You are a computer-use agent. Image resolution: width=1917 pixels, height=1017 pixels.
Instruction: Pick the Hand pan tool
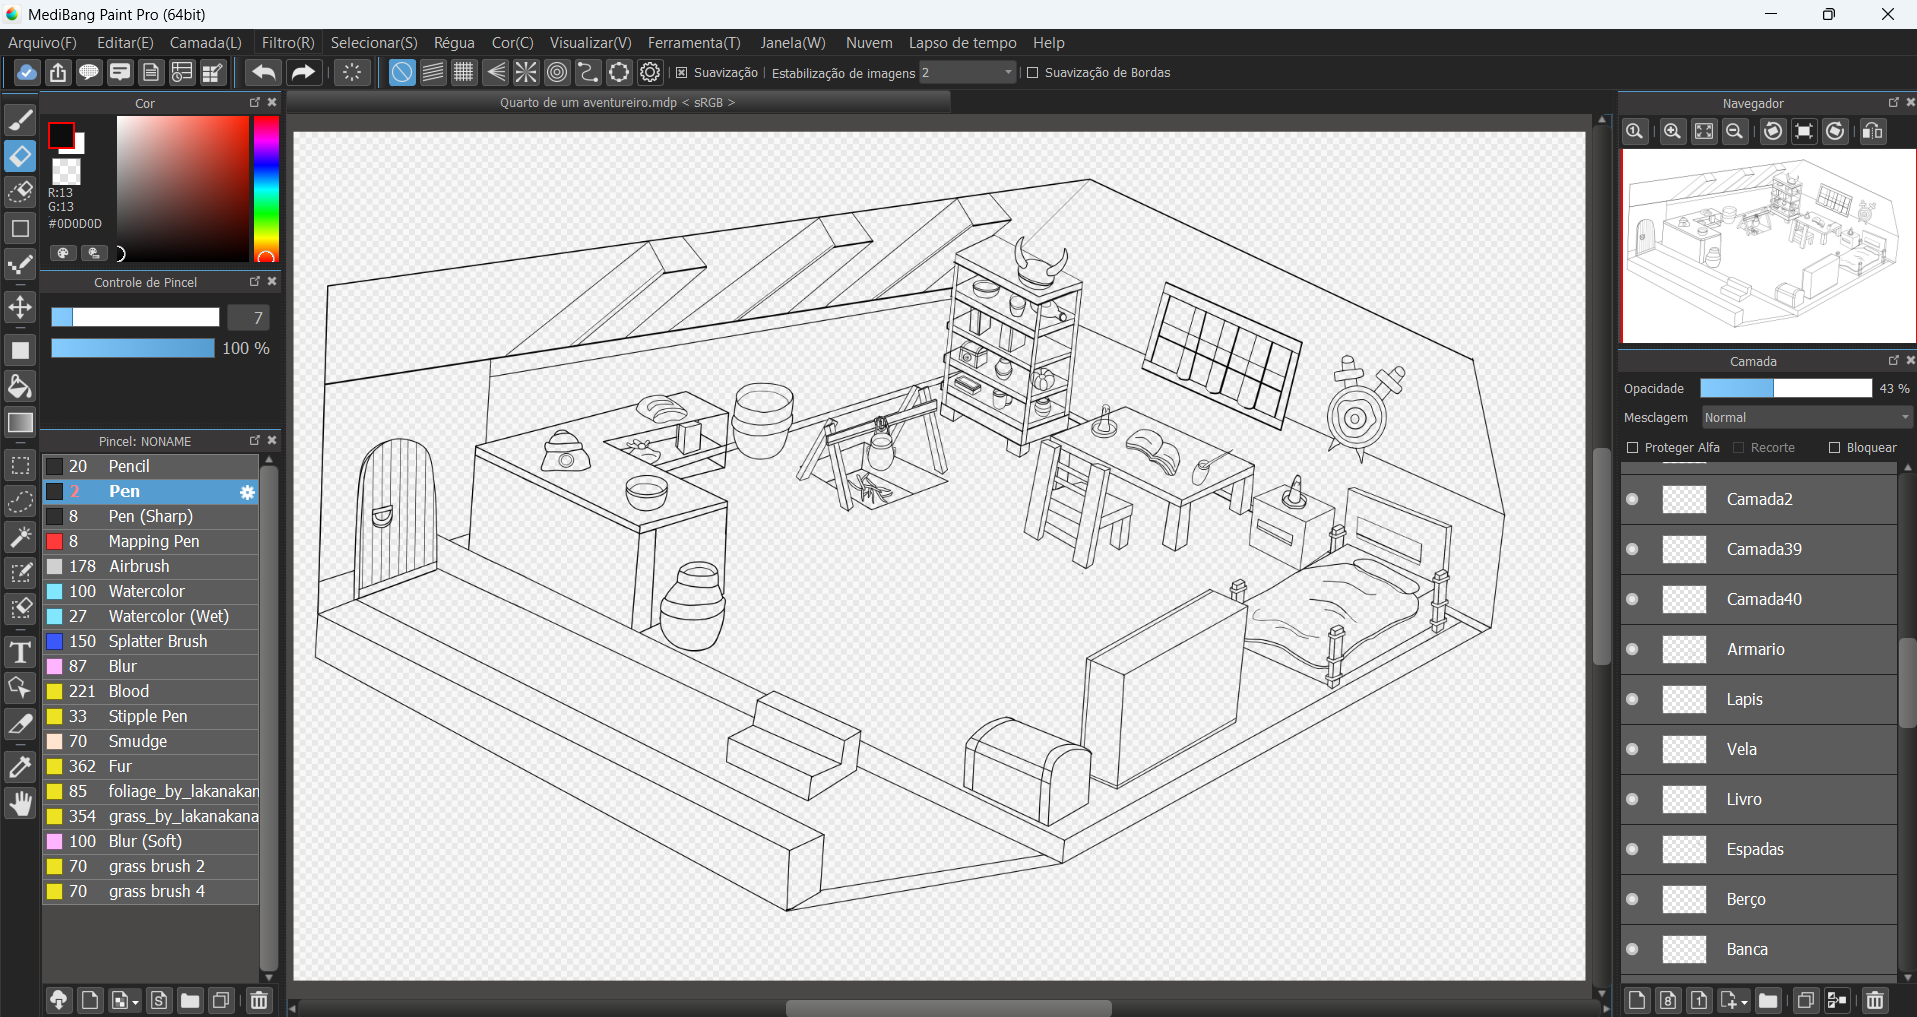20,804
